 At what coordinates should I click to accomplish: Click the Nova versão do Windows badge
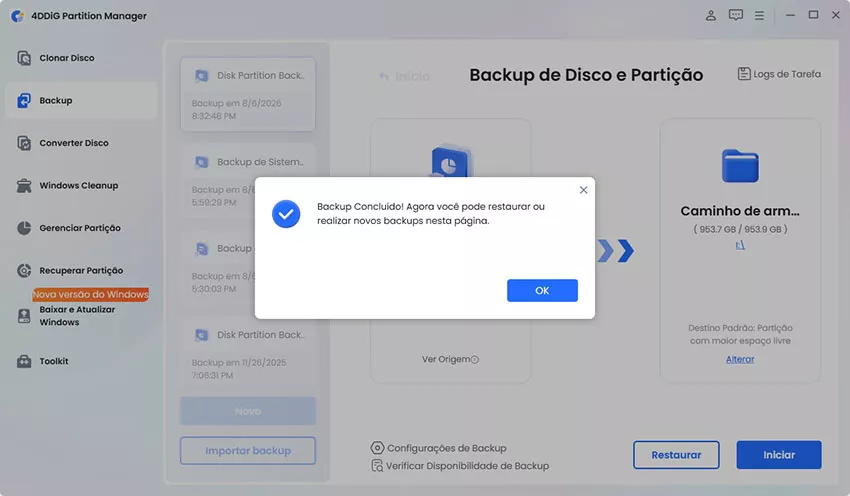tap(91, 294)
